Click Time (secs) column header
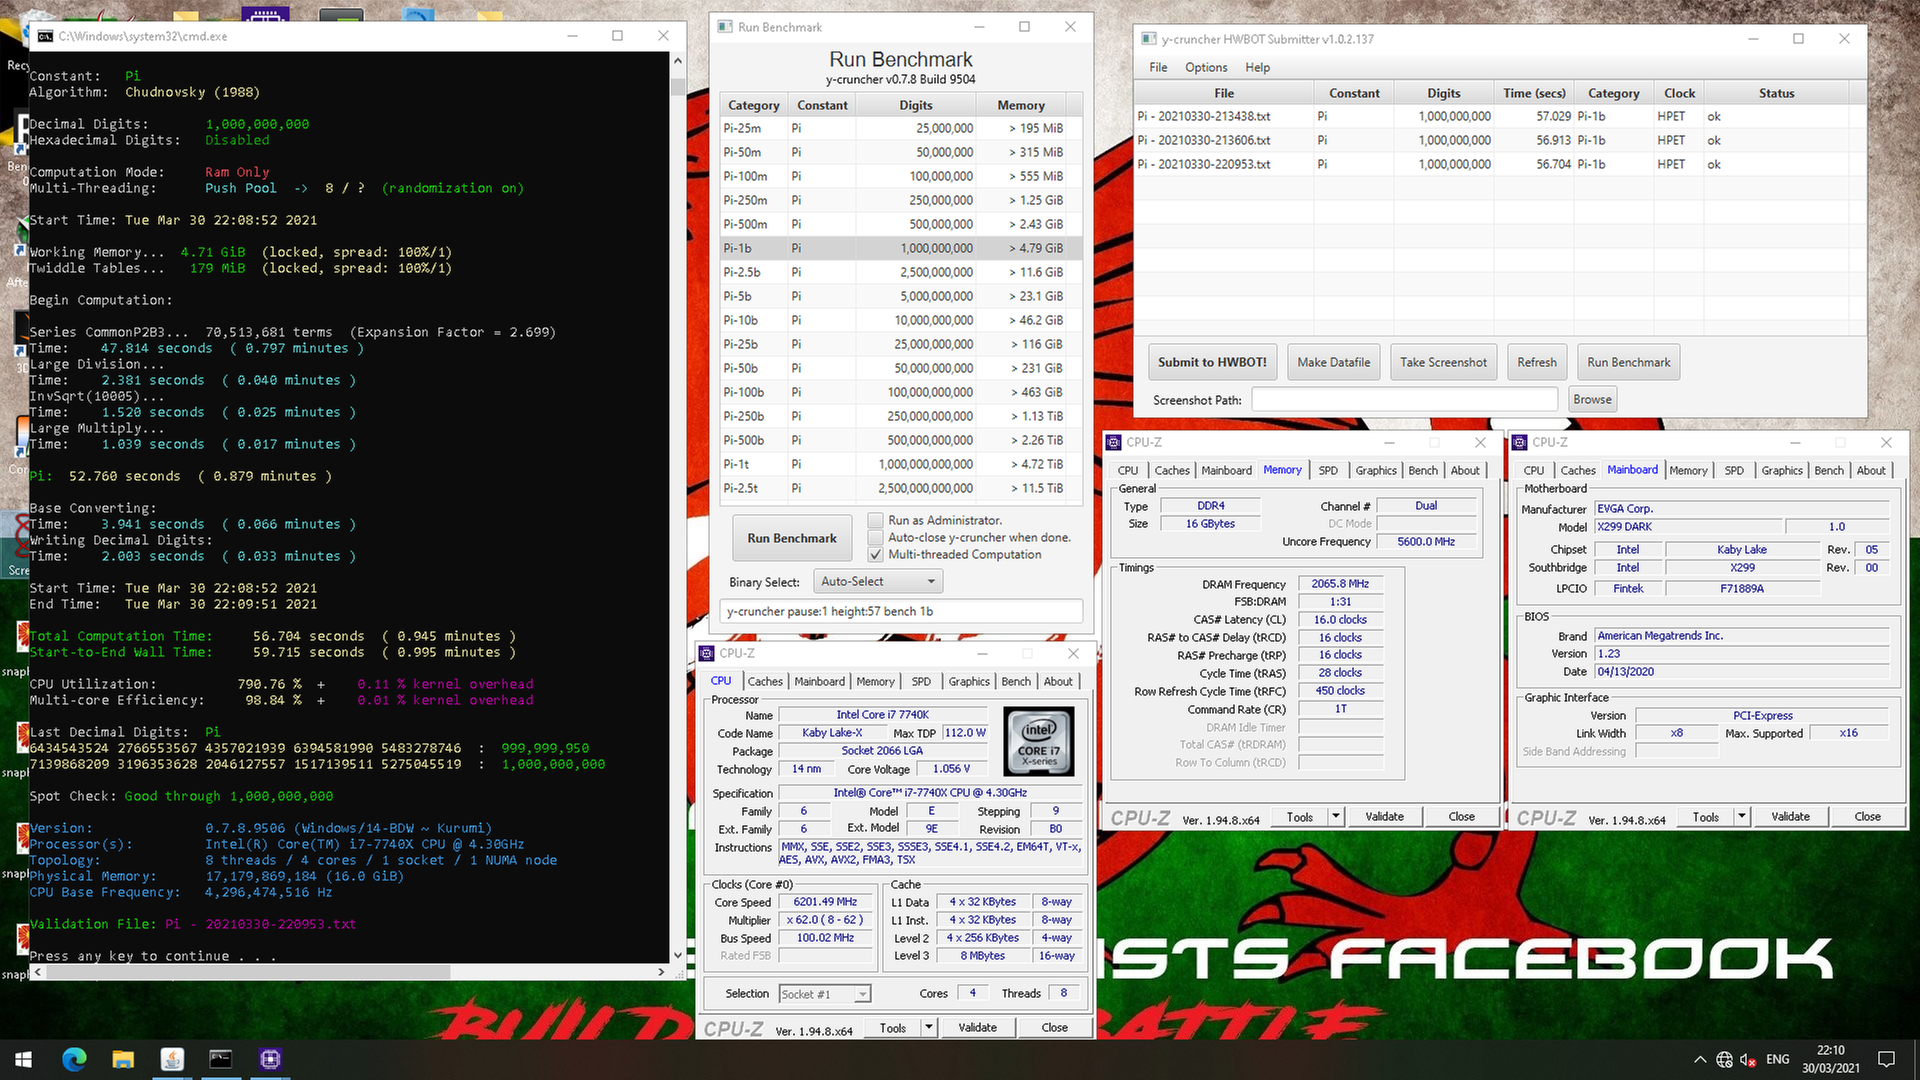The image size is (1920, 1080). (1534, 93)
